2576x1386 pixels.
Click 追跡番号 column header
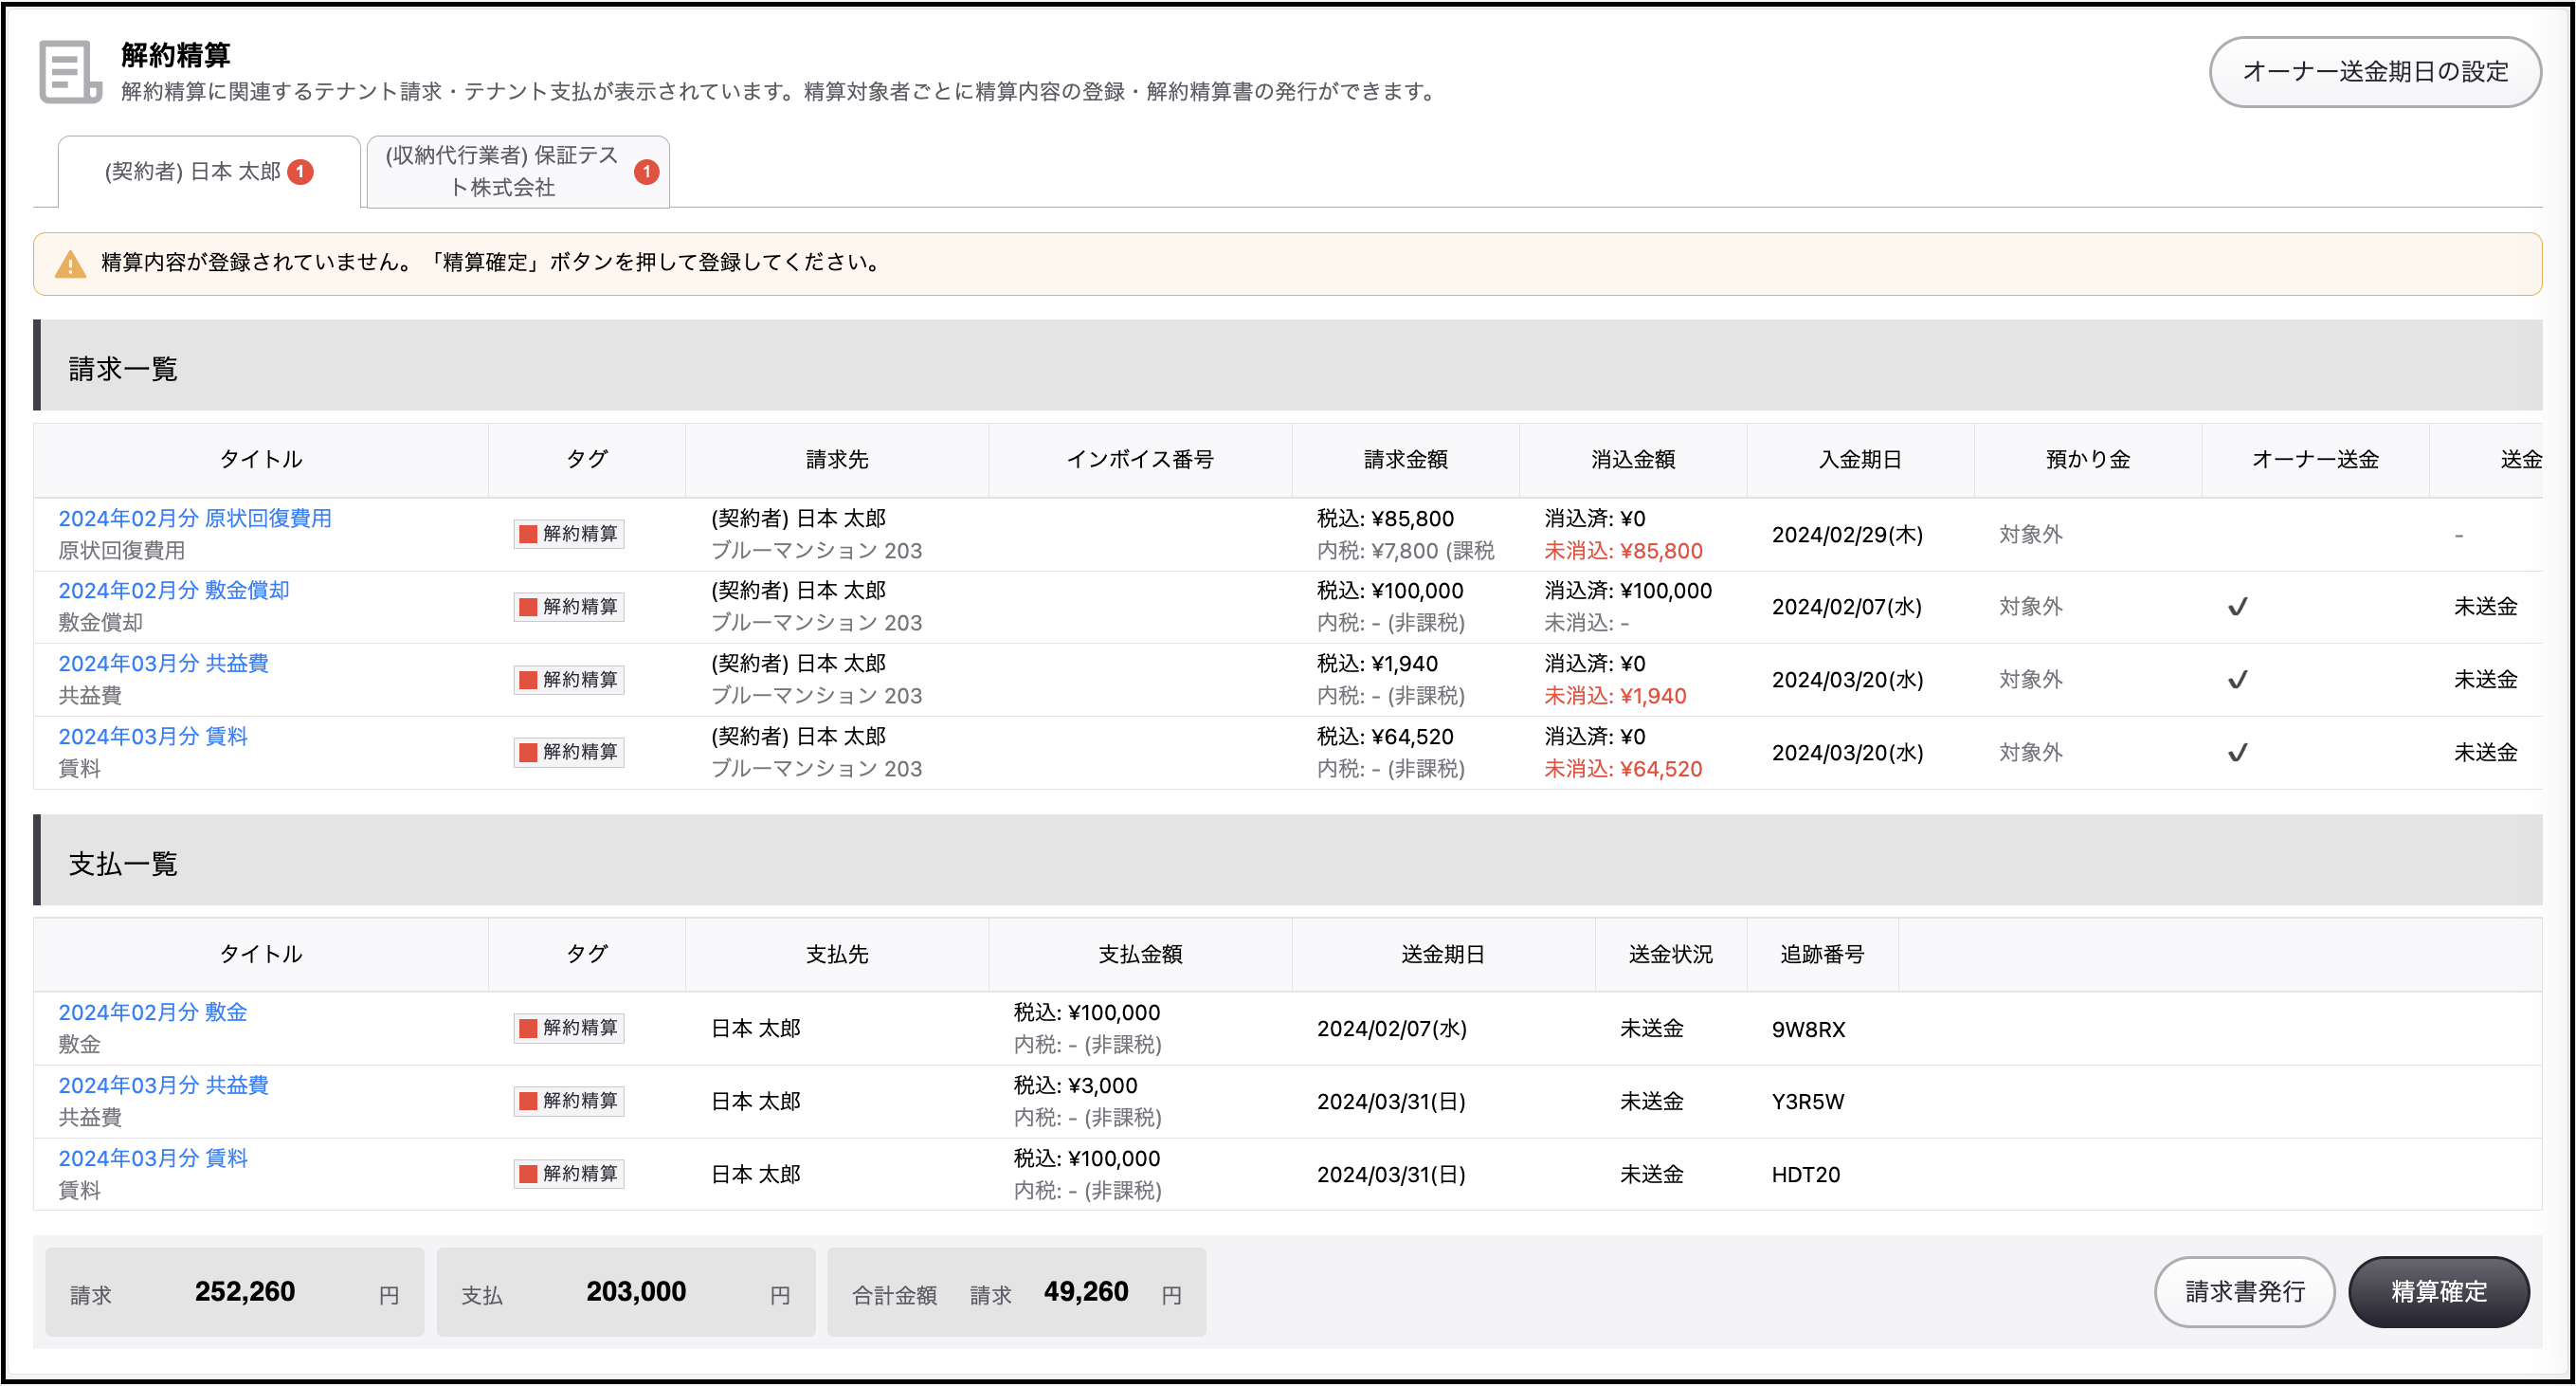point(1822,954)
